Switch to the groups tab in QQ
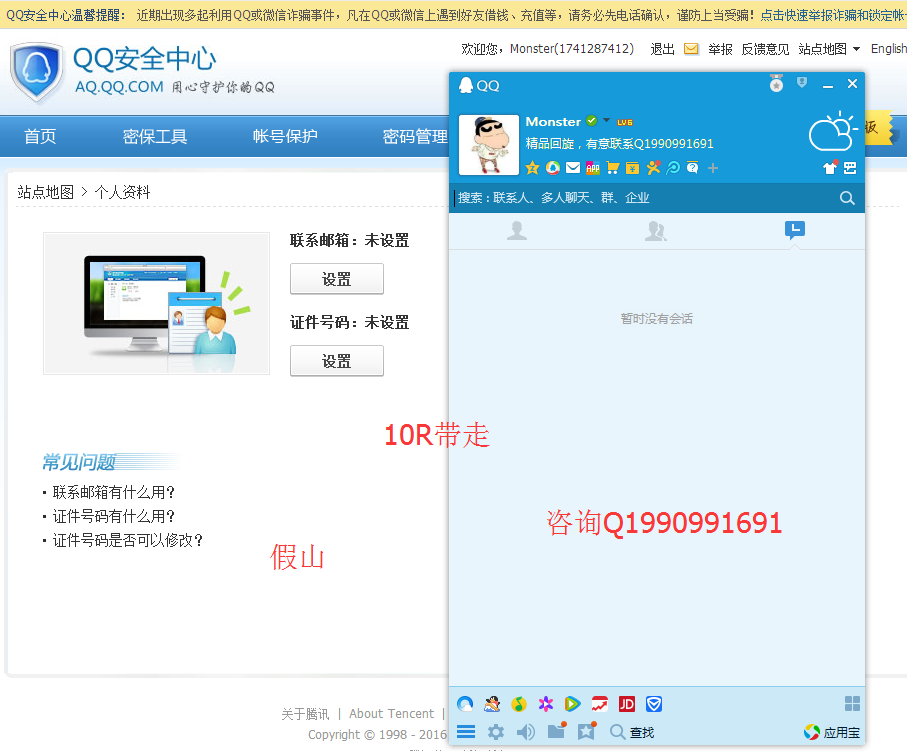Image resolution: width=907 pixels, height=751 pixels. click(x=656, y=230)
